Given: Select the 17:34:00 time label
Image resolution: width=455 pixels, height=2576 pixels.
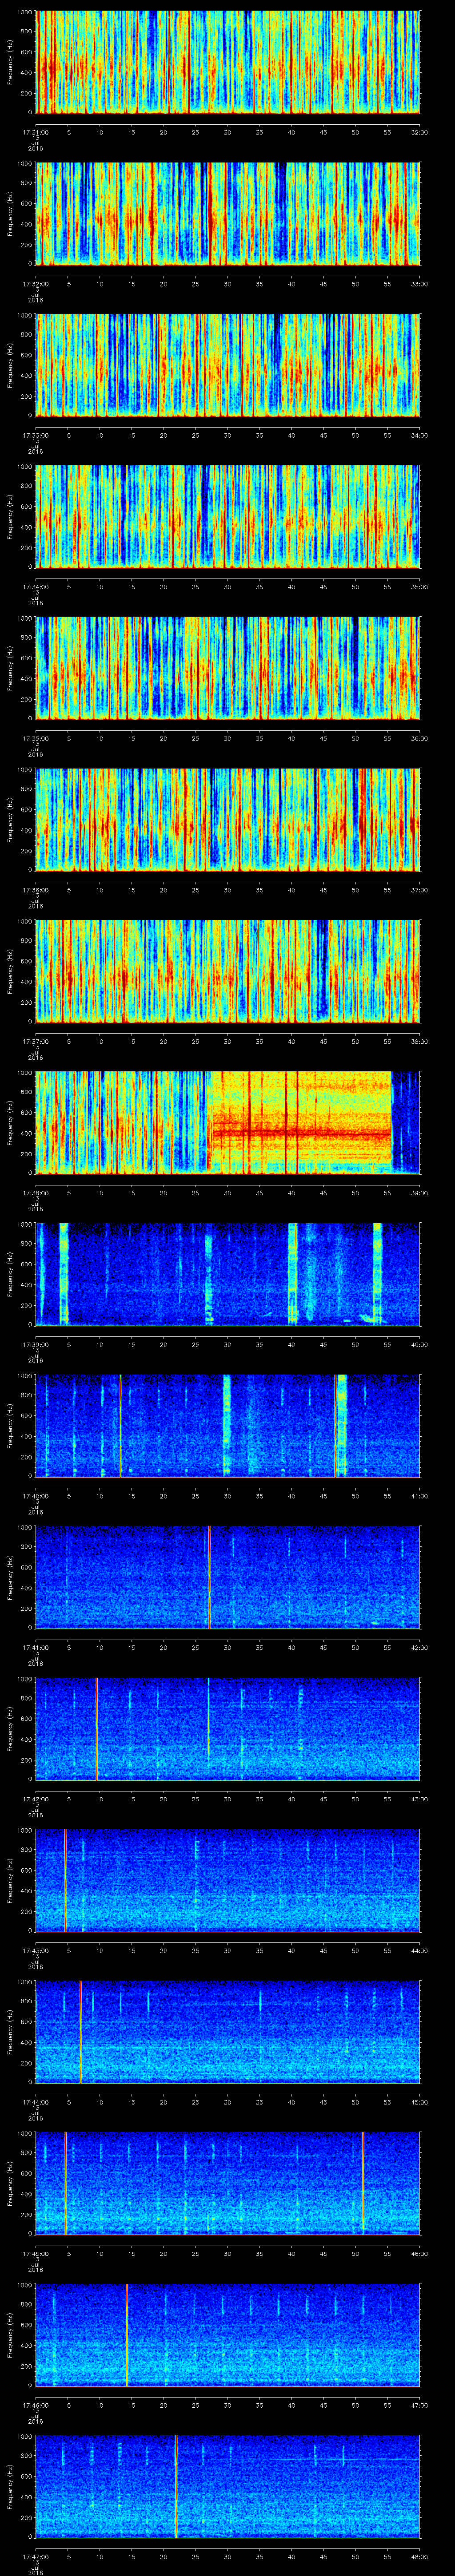Looking at the screenshot, I should coord(36,586).
